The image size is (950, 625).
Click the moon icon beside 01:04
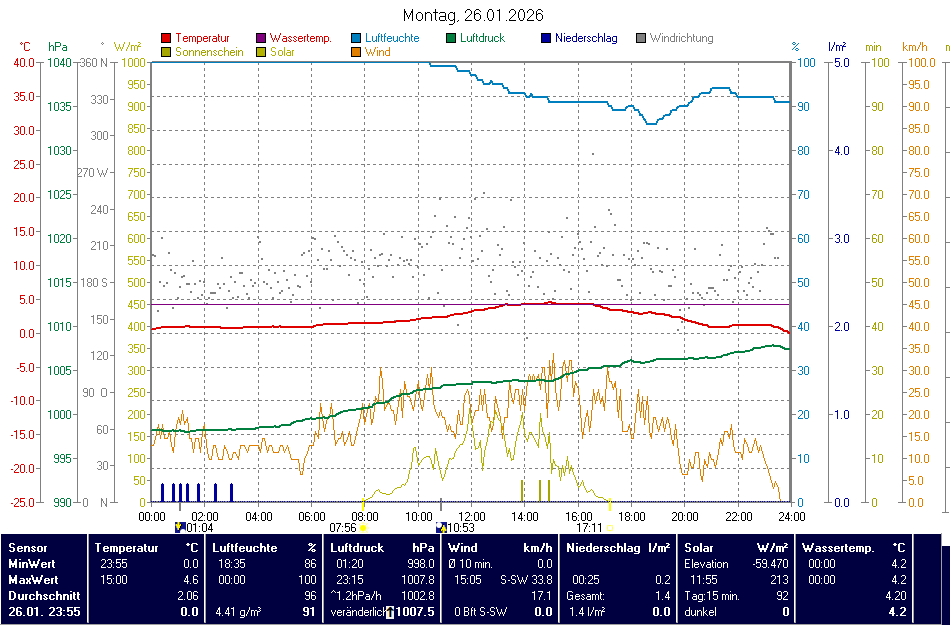coord(179,527)
